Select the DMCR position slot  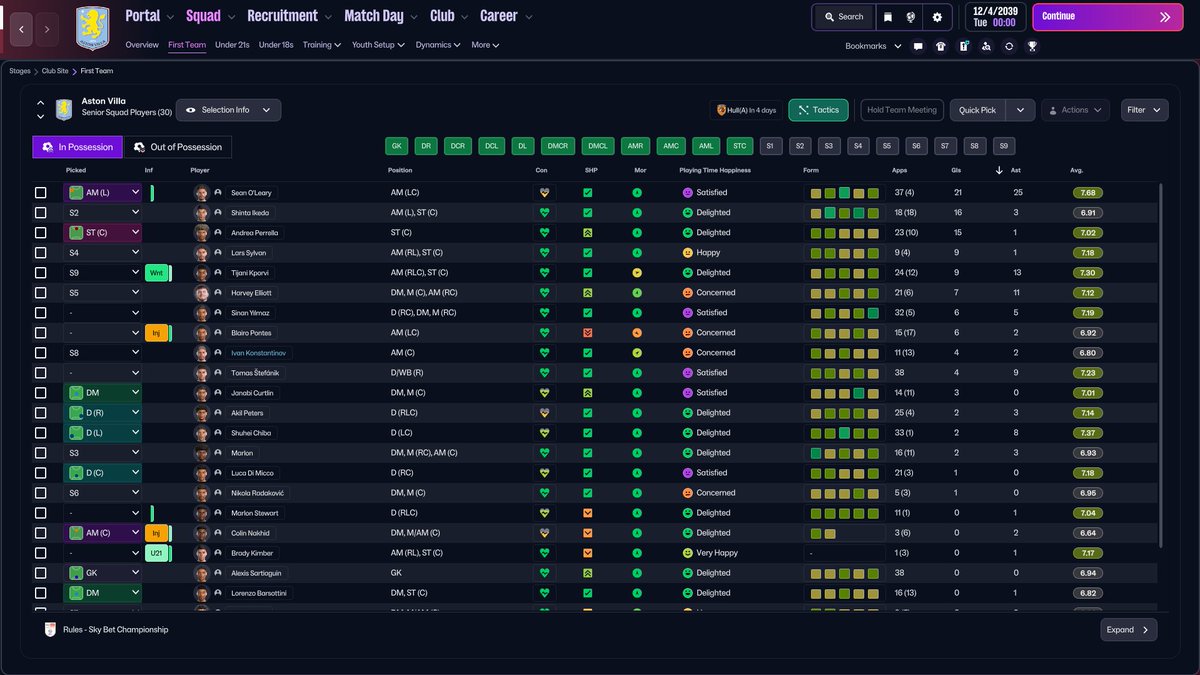coord(557,146)
